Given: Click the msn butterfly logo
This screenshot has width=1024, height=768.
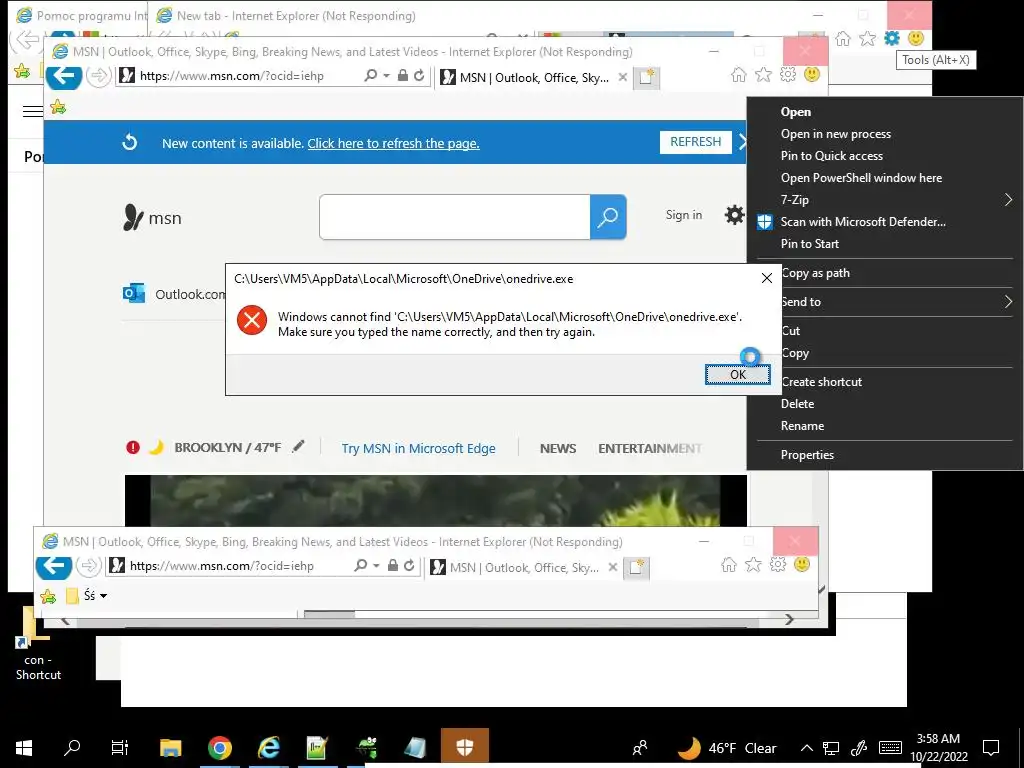Looking at the screenshot, I should (152, 217).
